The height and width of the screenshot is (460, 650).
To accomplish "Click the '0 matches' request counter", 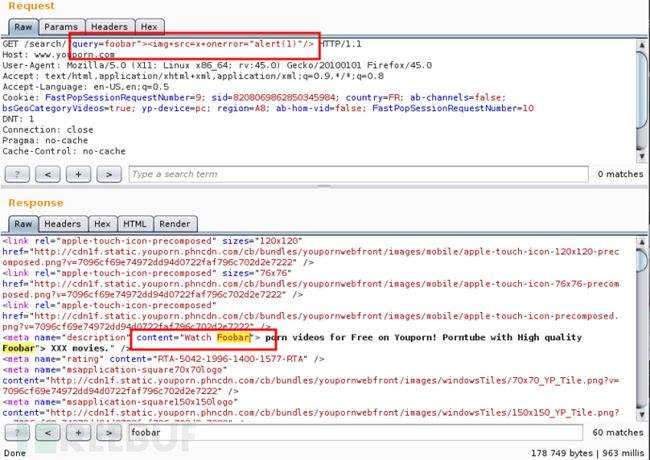I will [x=620, y=174].
